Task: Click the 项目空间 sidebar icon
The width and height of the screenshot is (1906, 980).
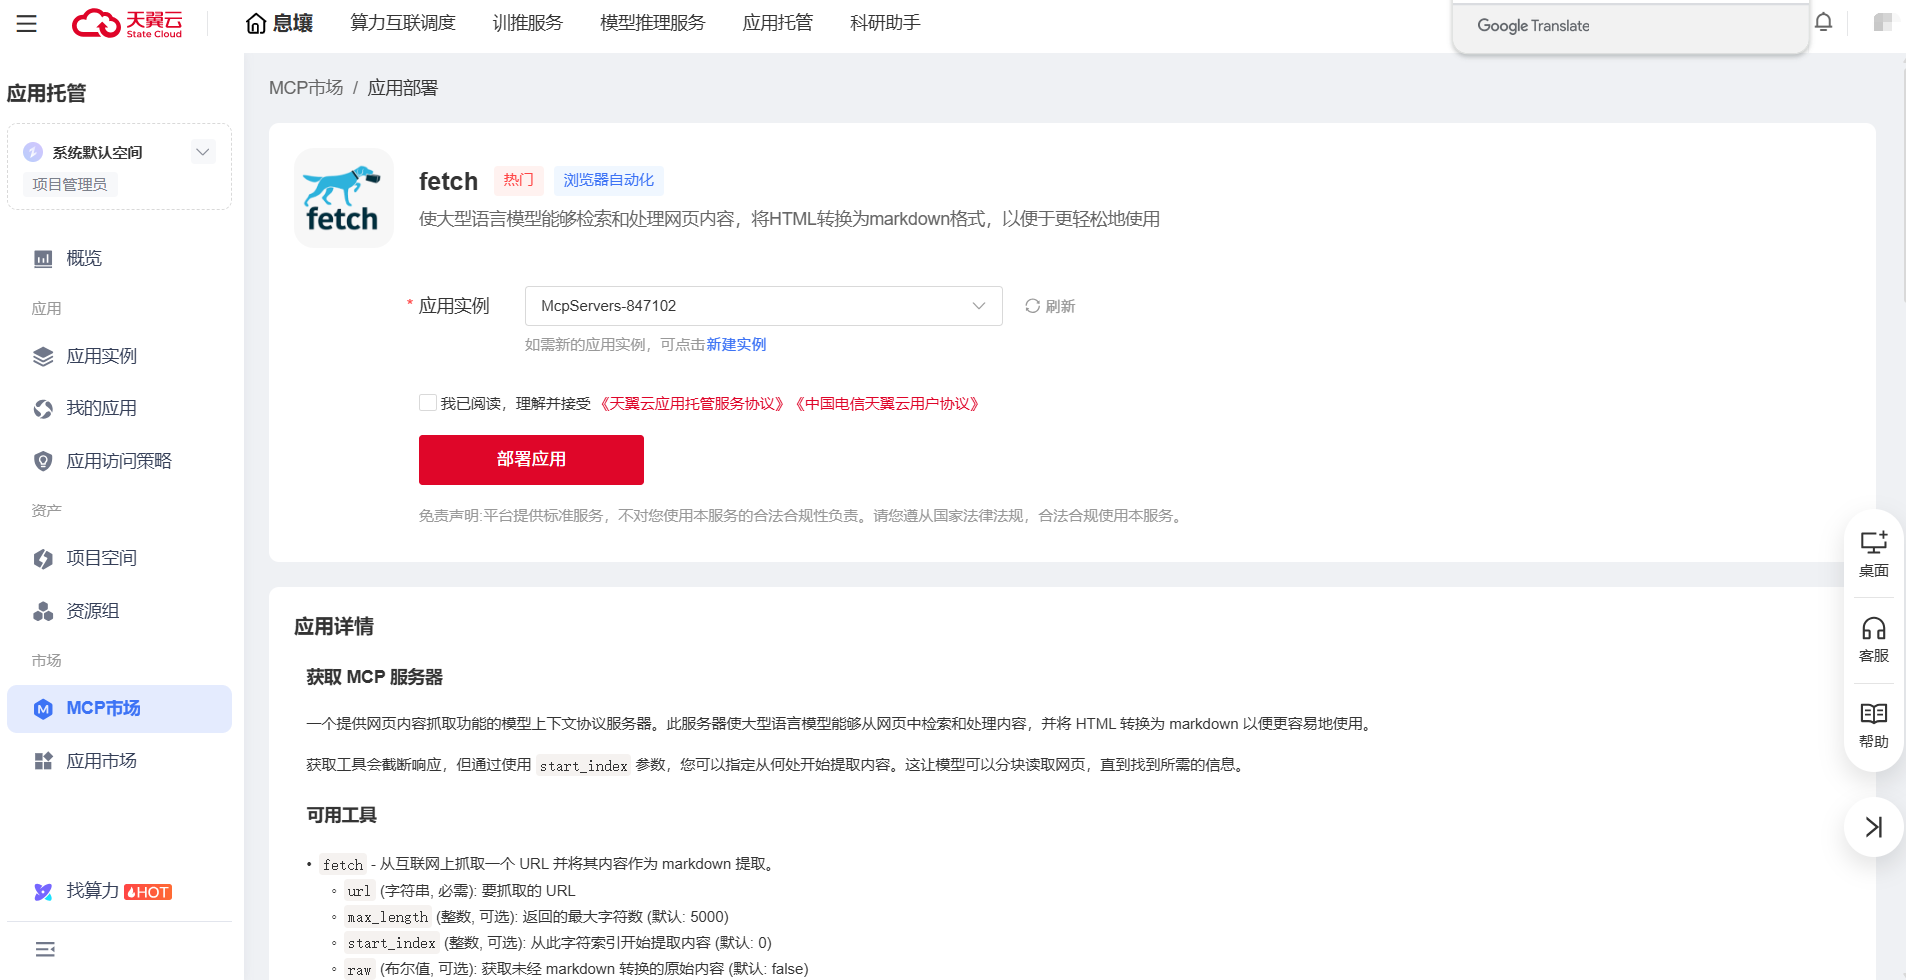Action: tap(43, 559)
